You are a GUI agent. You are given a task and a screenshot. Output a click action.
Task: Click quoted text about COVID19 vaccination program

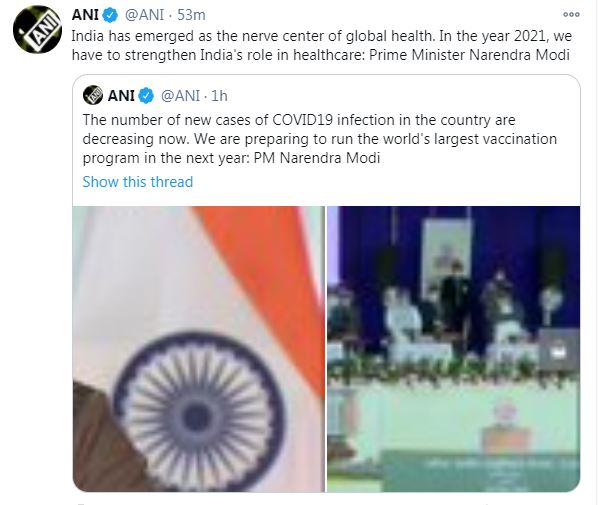pyautogui.click(x=320, y=139)
